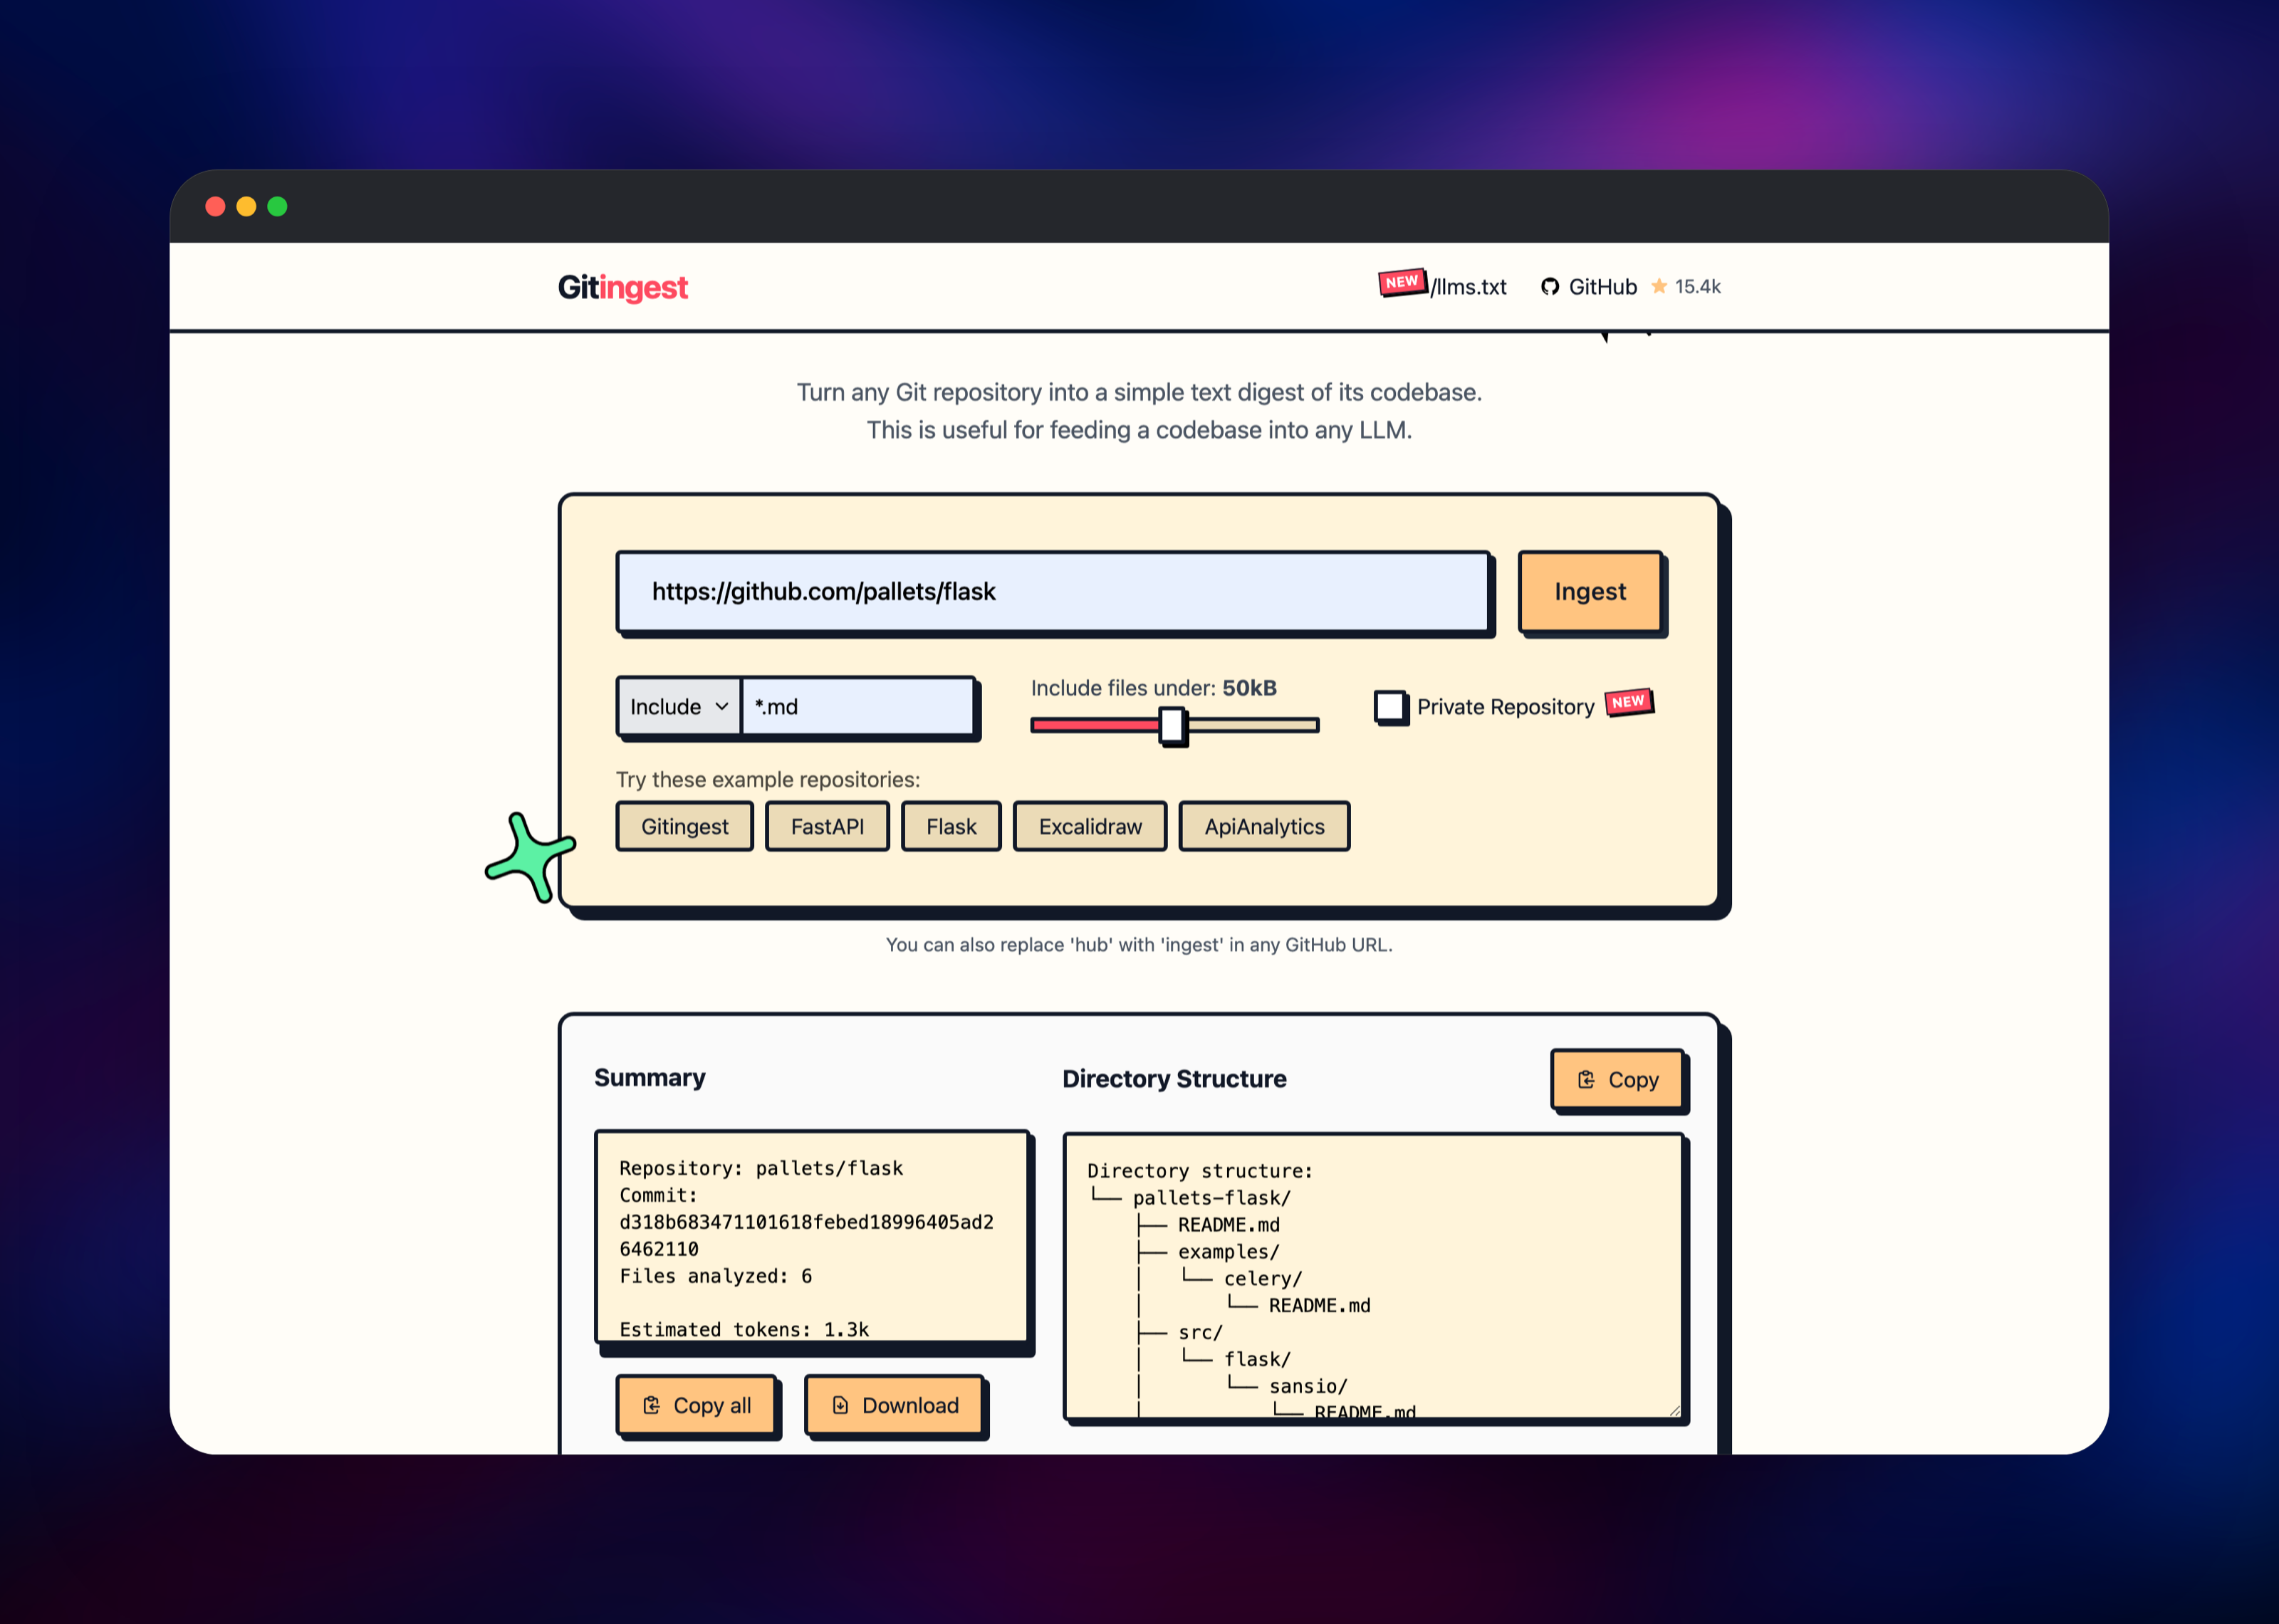Image resolution: width=2279 pixels, height=1624 pixels.
Task: Click the Directory Structure heading
Action: [x=1174, y=1079]
